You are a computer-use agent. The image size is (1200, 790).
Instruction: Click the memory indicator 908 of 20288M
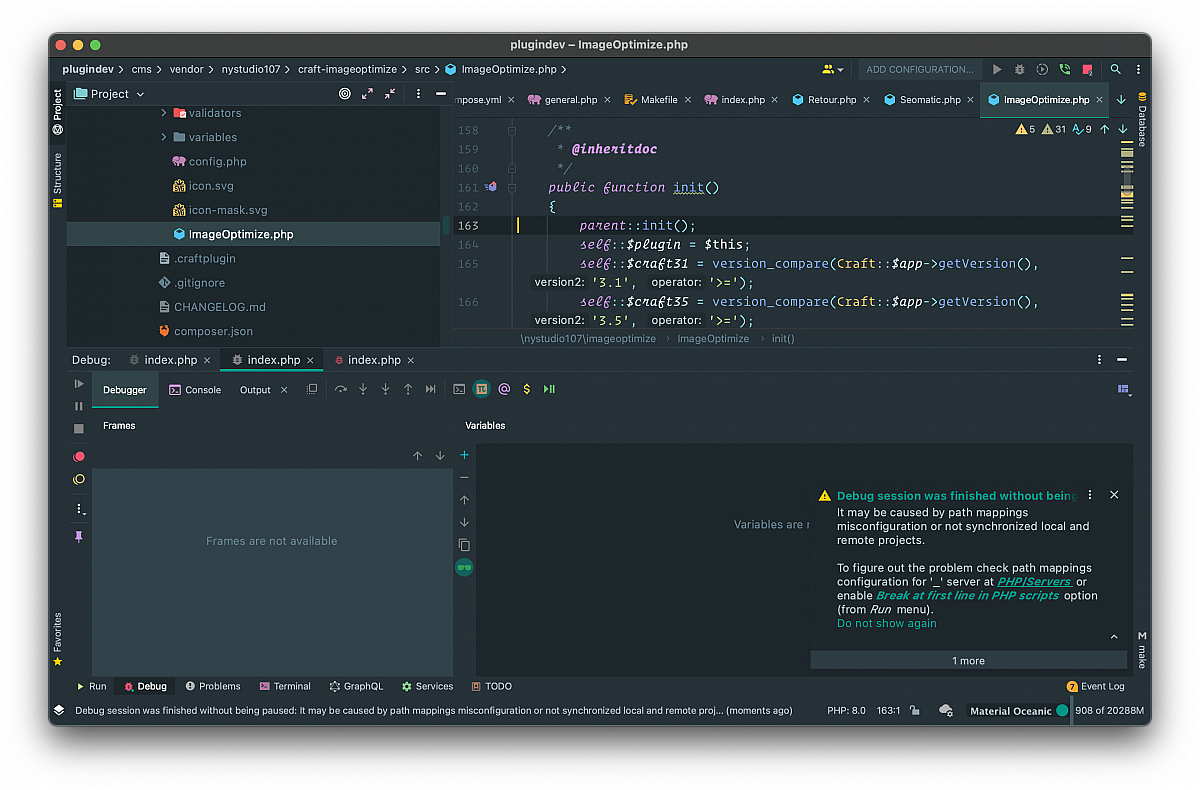(x=1110, y=711)
